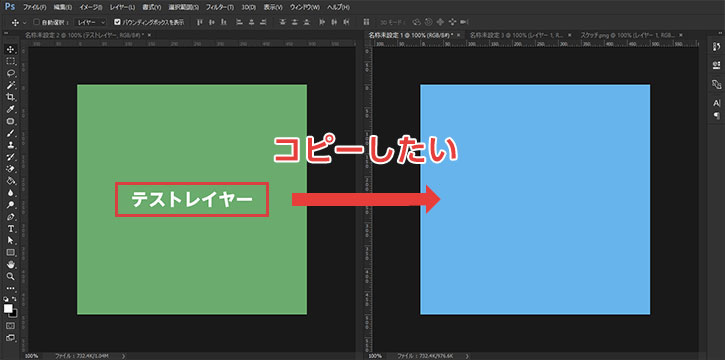Viewport: 725px width, 360px height.
Task: Click the white foreground color swatch
Action: tap(8, 308)
